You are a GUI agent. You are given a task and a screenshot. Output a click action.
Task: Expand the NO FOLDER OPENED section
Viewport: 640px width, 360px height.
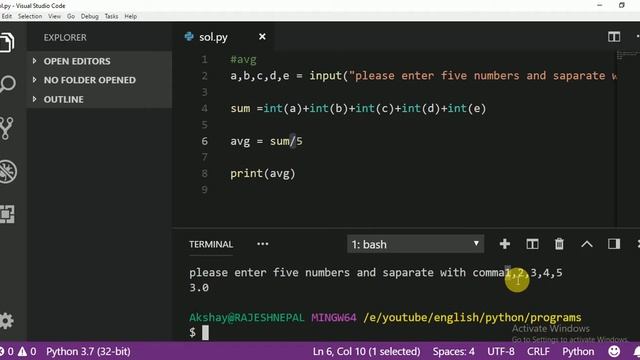(x=100, y=80)
